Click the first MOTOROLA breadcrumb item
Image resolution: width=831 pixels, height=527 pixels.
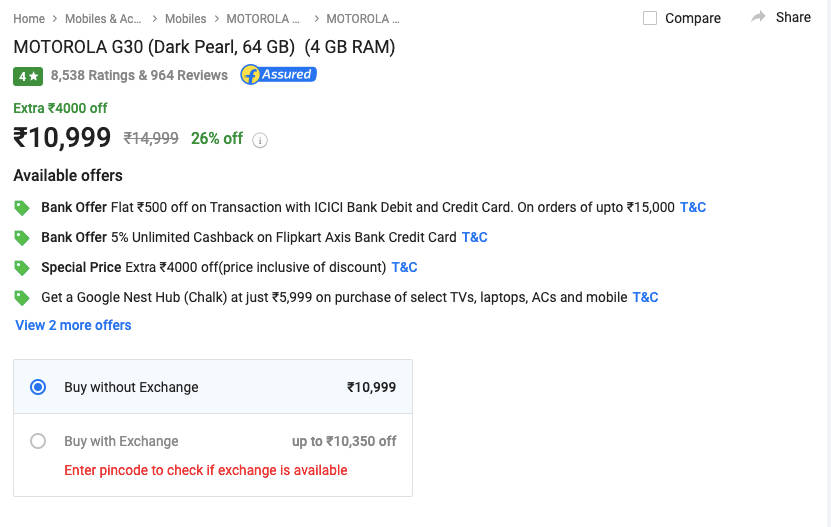point(263,19)
